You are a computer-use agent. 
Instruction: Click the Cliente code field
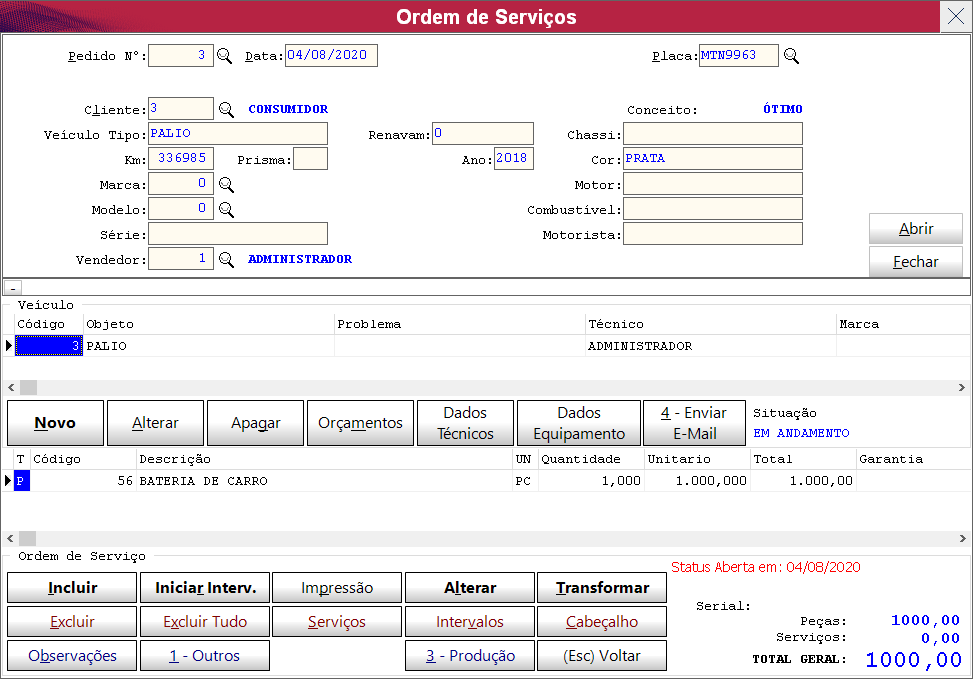coord(181,109)
